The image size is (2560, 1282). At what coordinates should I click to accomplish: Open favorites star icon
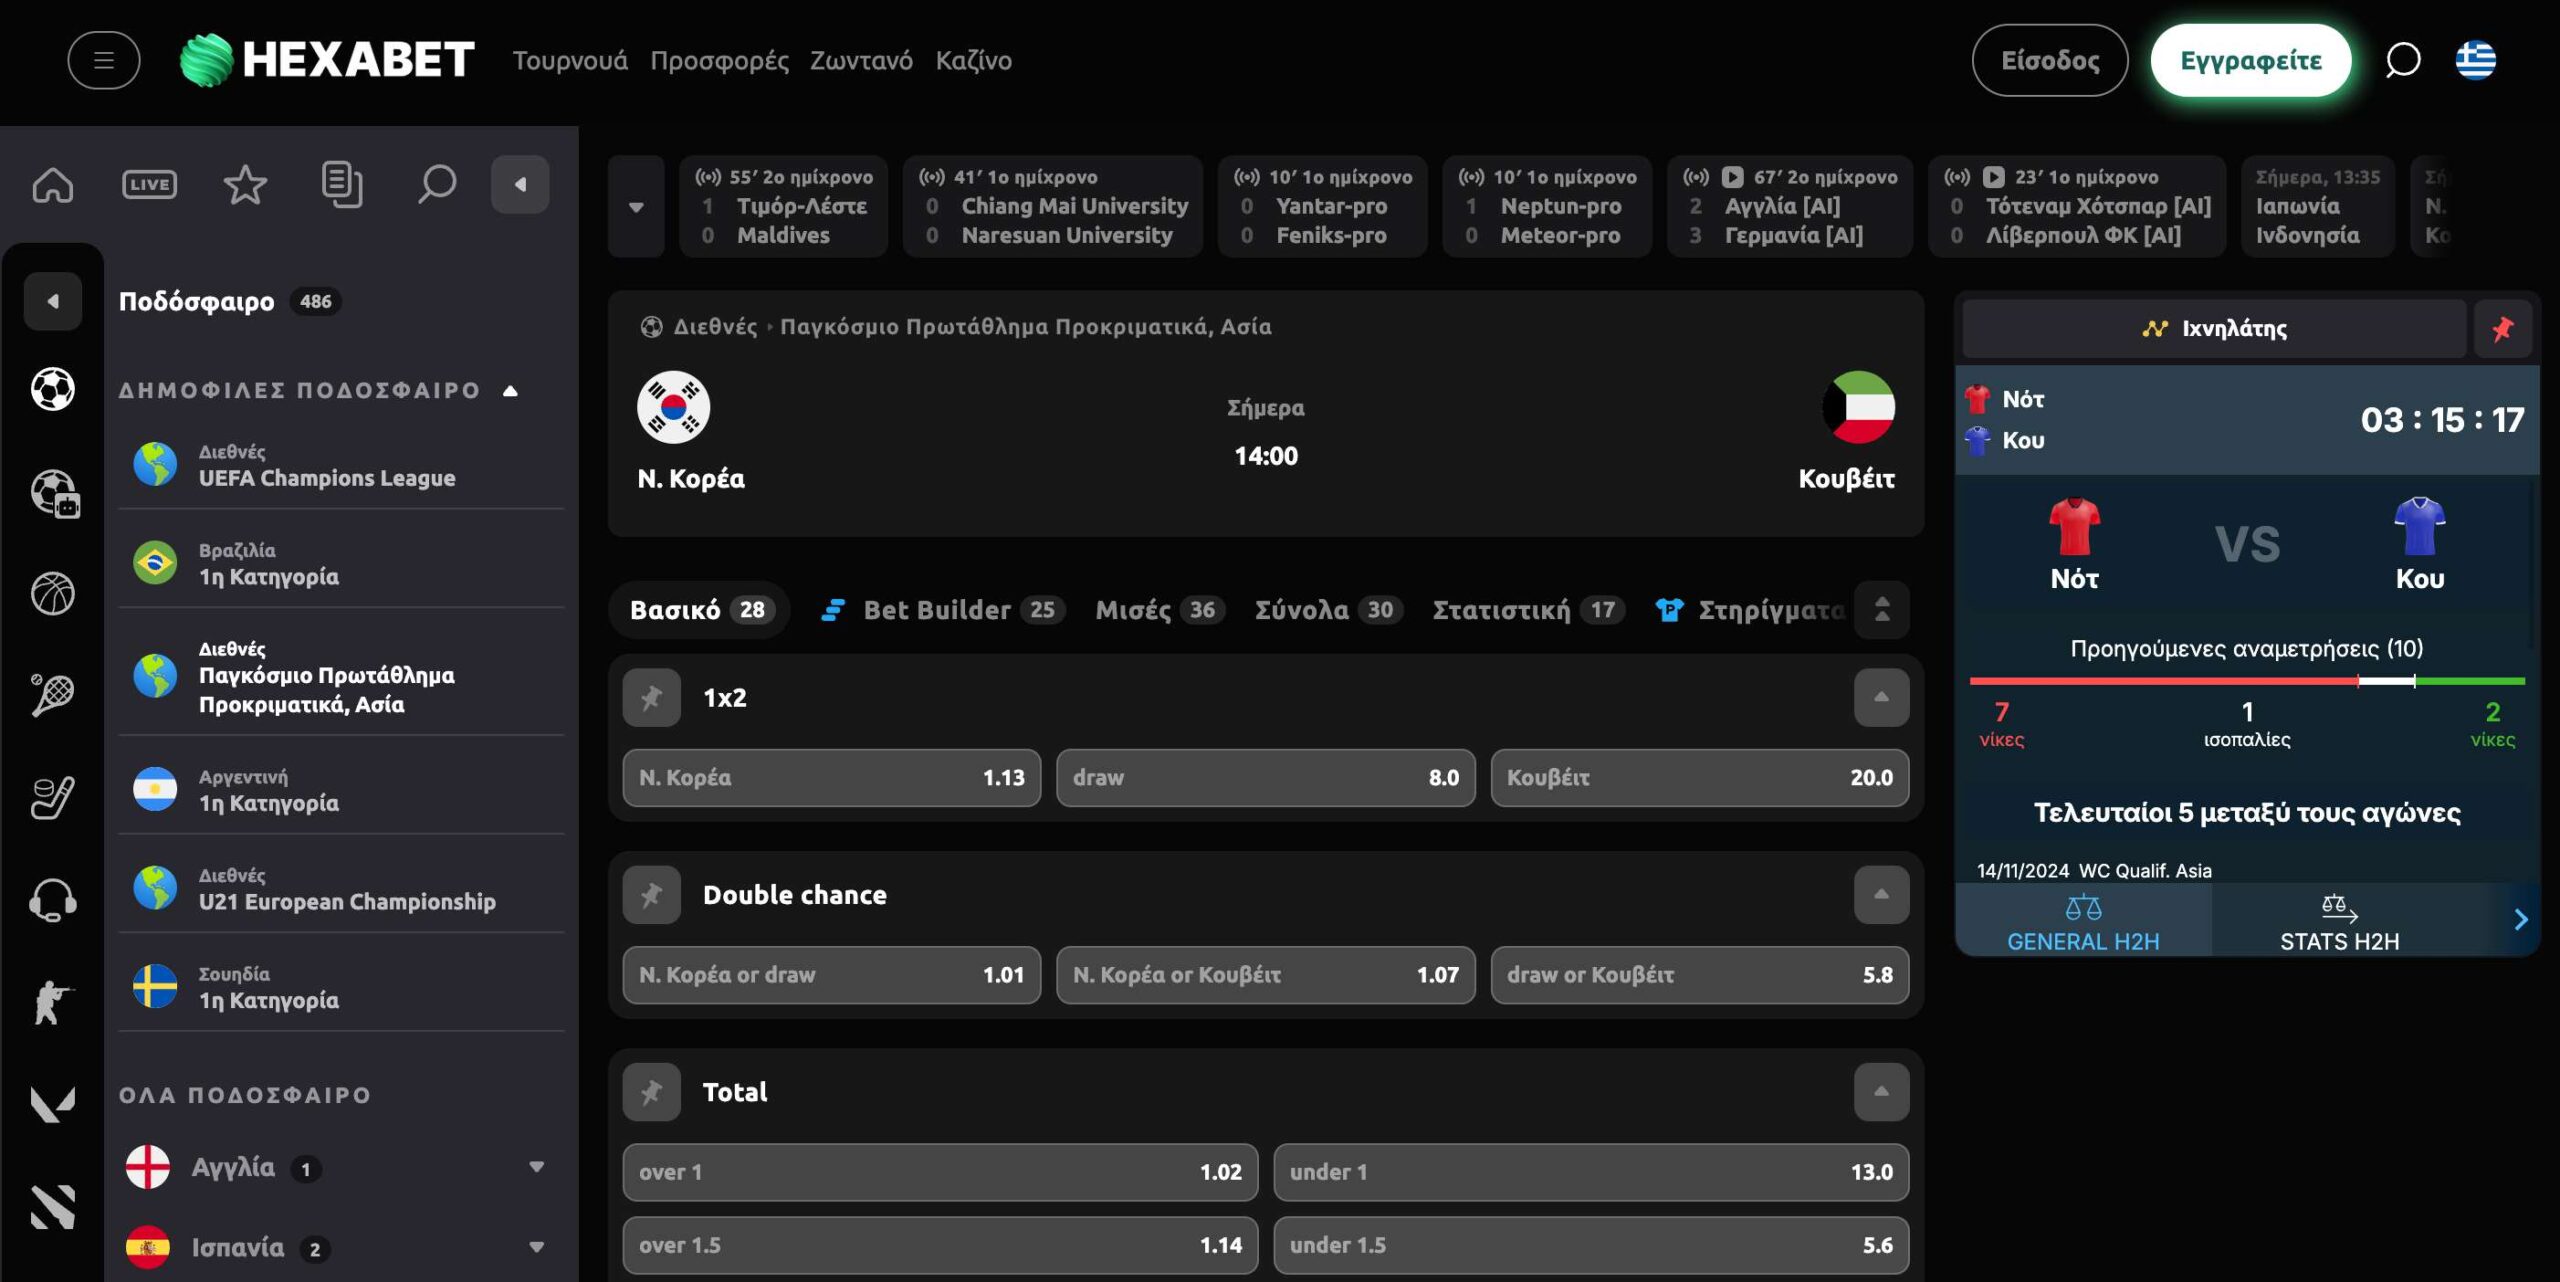click(x=245, y=185)
